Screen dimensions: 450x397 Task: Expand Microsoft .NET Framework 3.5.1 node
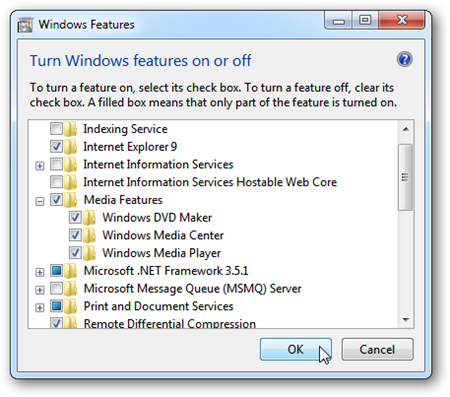pos(40,272)
